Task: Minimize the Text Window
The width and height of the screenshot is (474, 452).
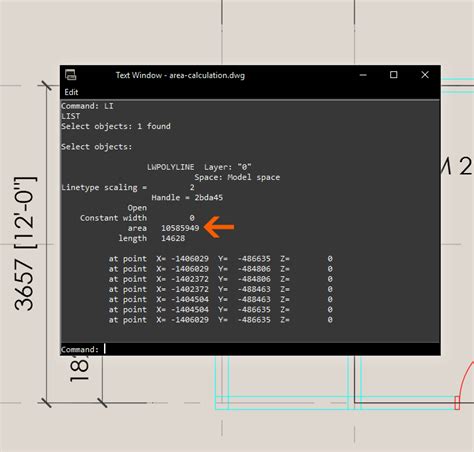Action: point(363,75)
